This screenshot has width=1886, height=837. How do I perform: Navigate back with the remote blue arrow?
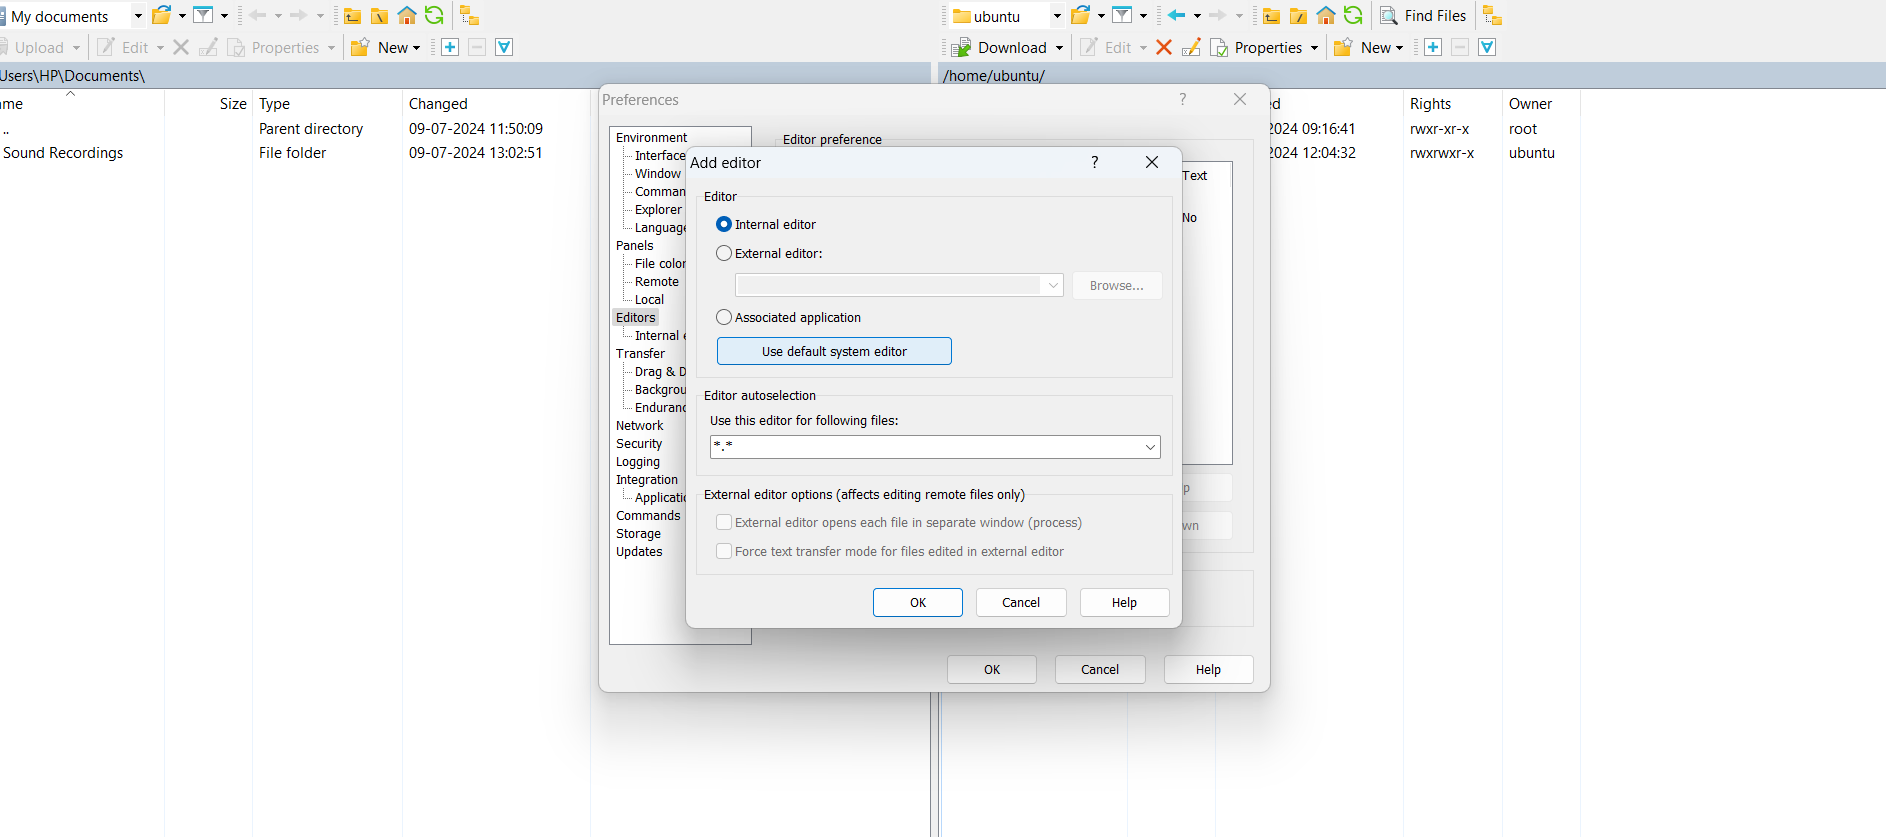coord(1176,15)
